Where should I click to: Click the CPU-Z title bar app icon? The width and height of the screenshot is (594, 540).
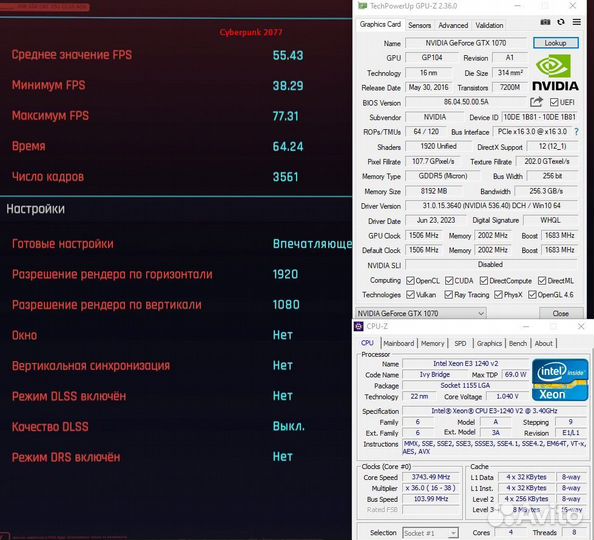pos(359,326)
